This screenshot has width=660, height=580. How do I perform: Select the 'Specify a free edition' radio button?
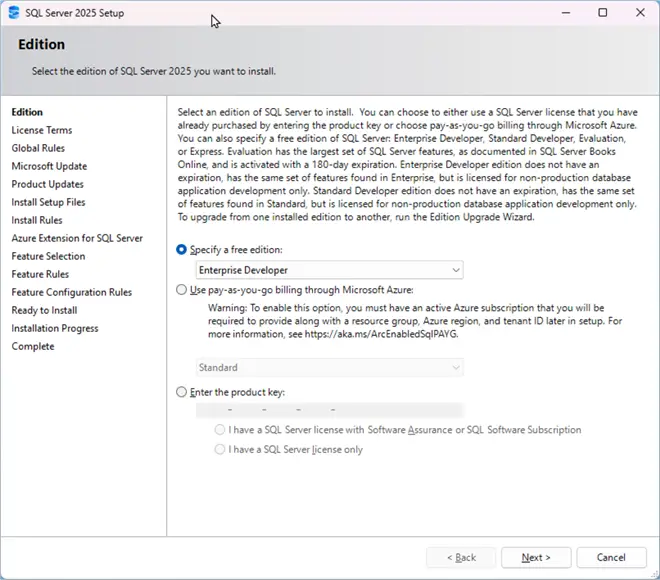[181, 250]
